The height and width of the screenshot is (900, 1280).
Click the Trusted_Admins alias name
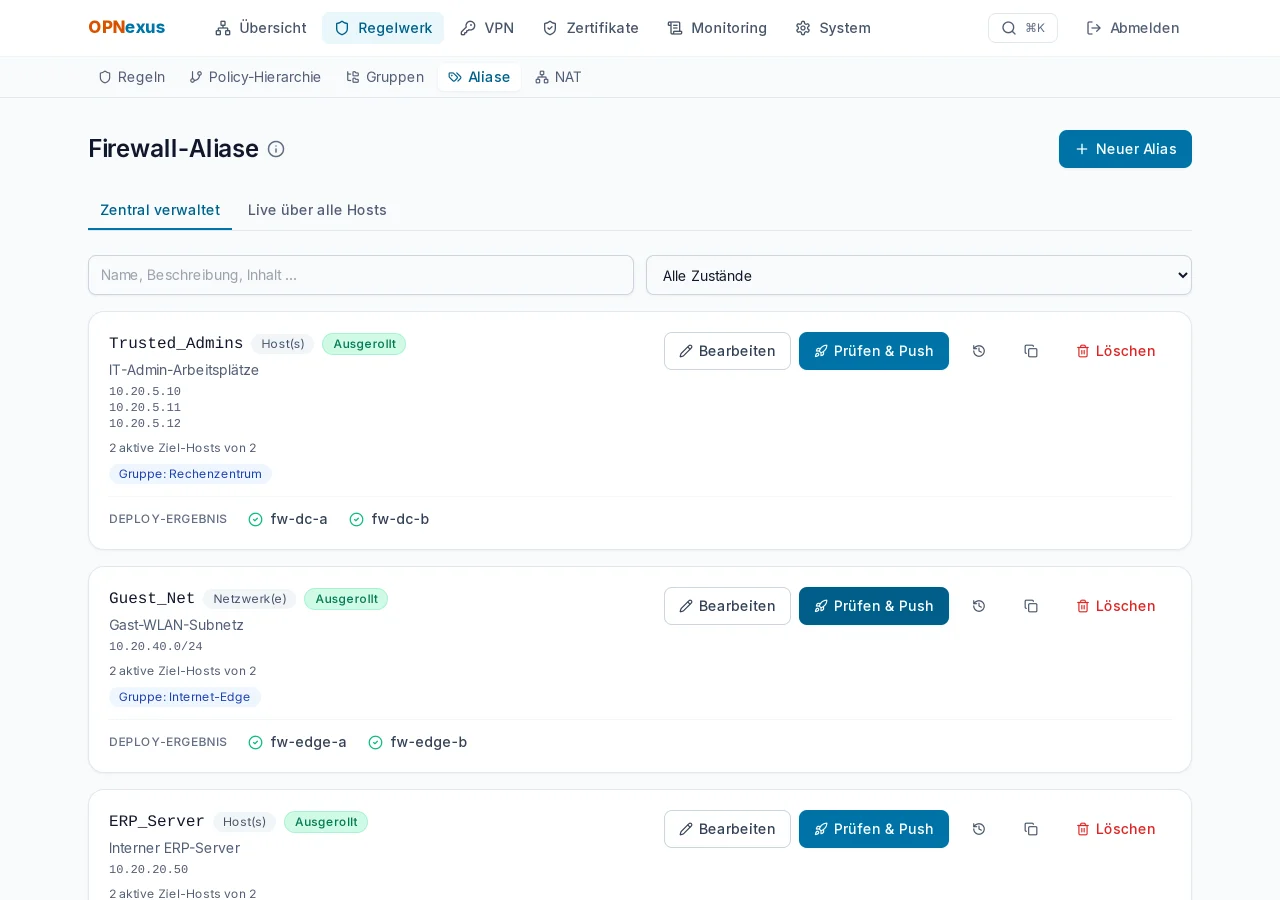pos(176,344)
